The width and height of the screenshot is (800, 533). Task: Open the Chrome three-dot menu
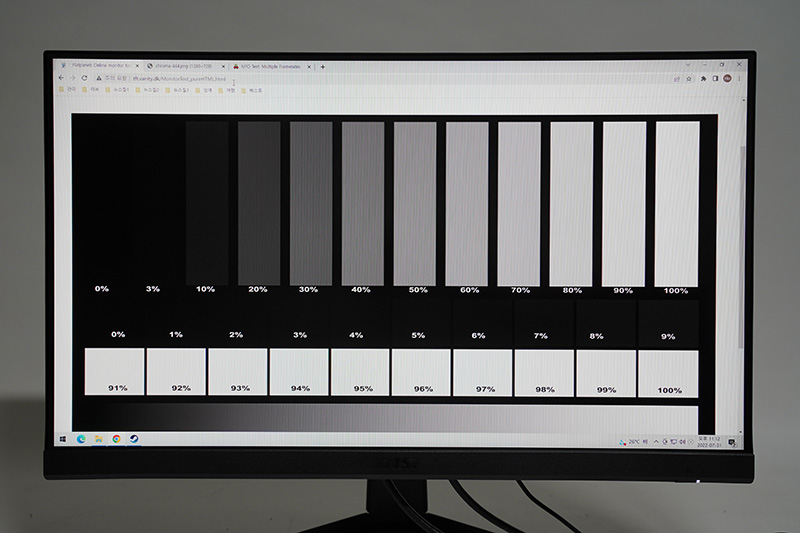tap(739, 79)
